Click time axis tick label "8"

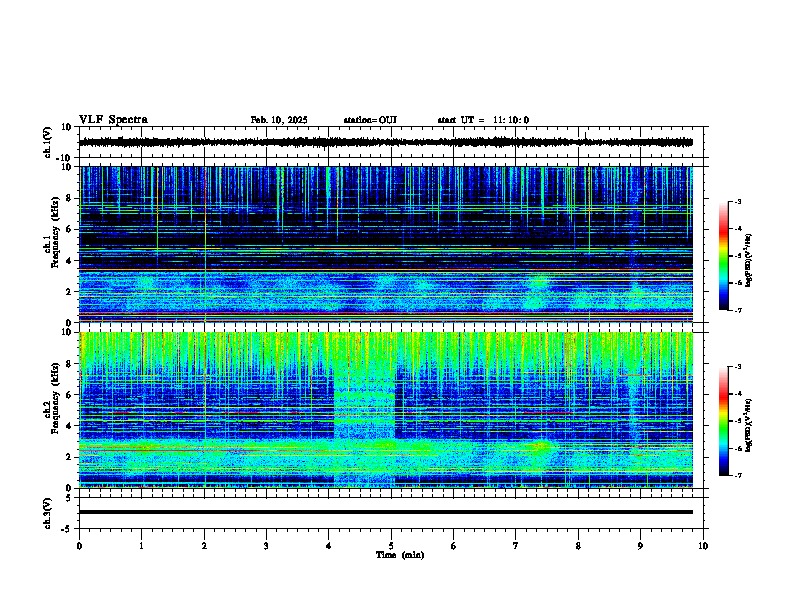click(x=578, y=546)
